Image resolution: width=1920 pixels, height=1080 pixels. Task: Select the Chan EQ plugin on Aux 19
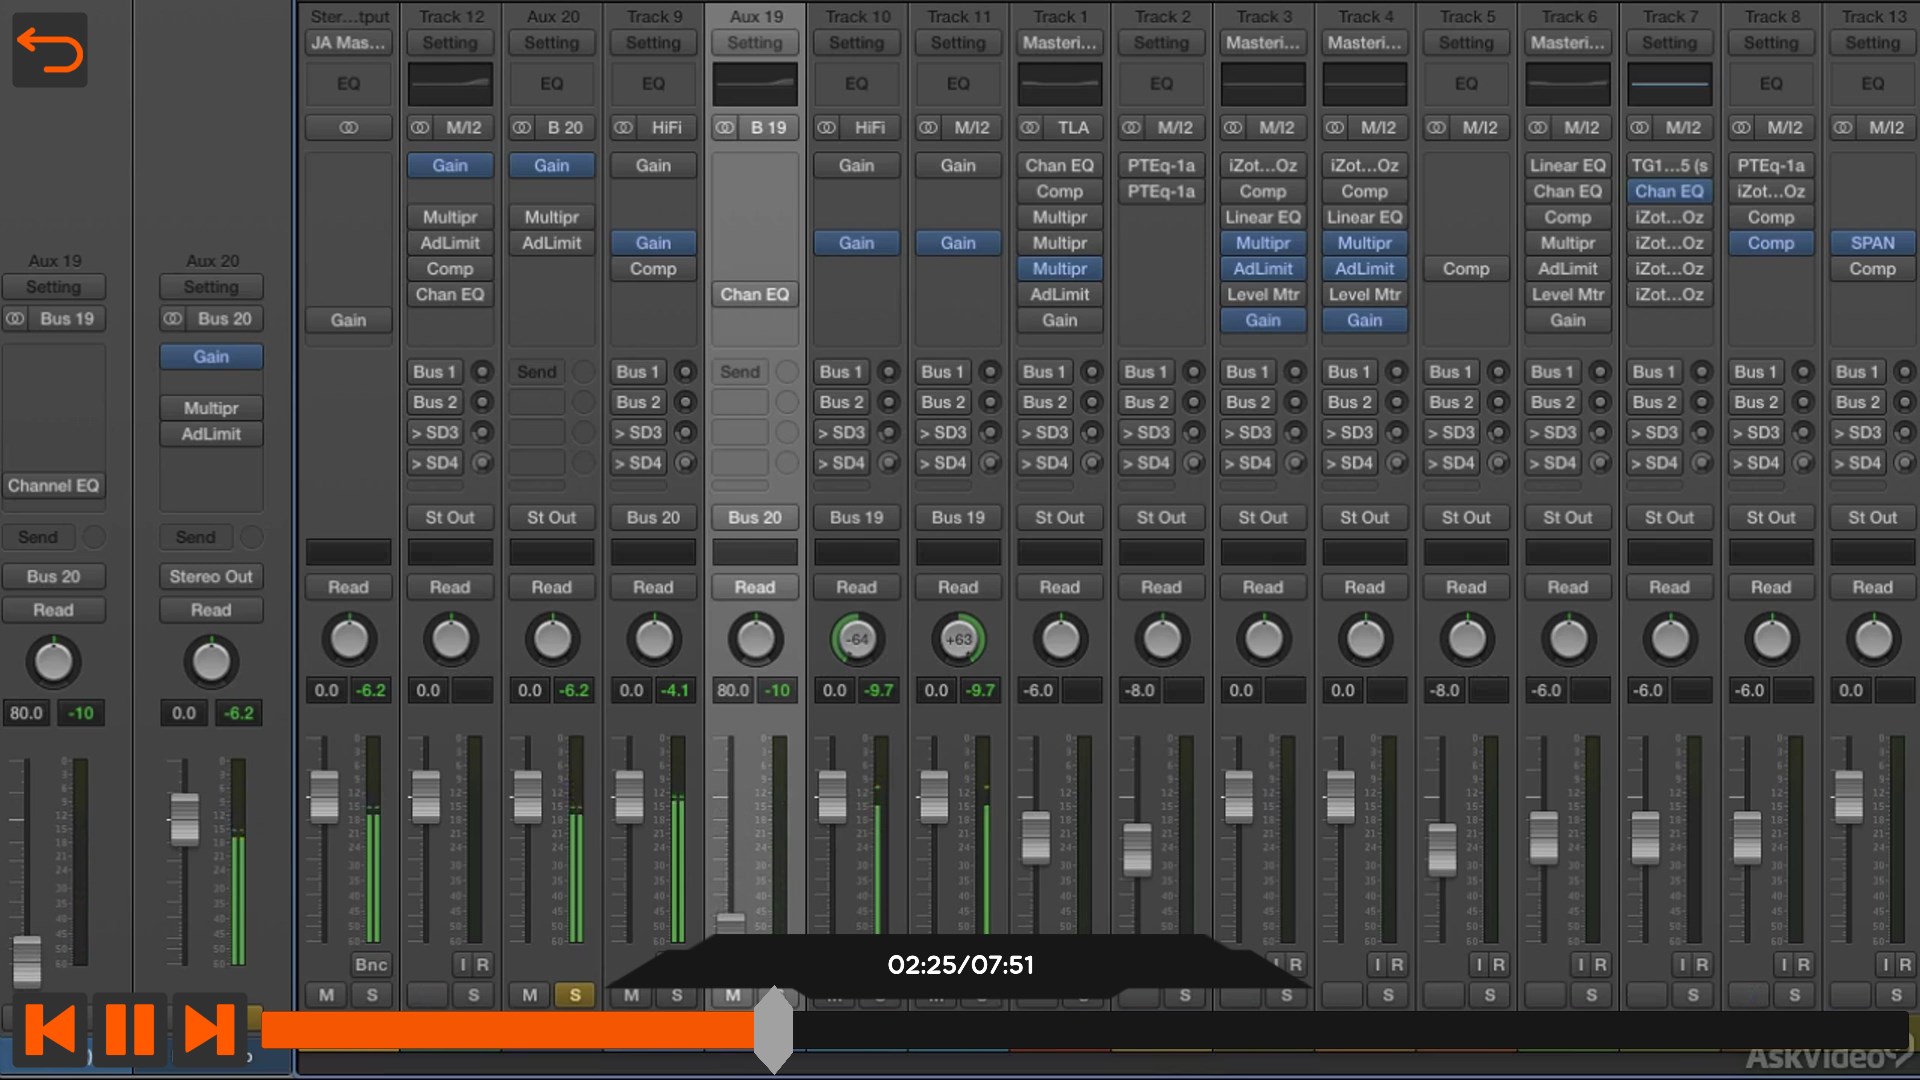tap(755, 295)
